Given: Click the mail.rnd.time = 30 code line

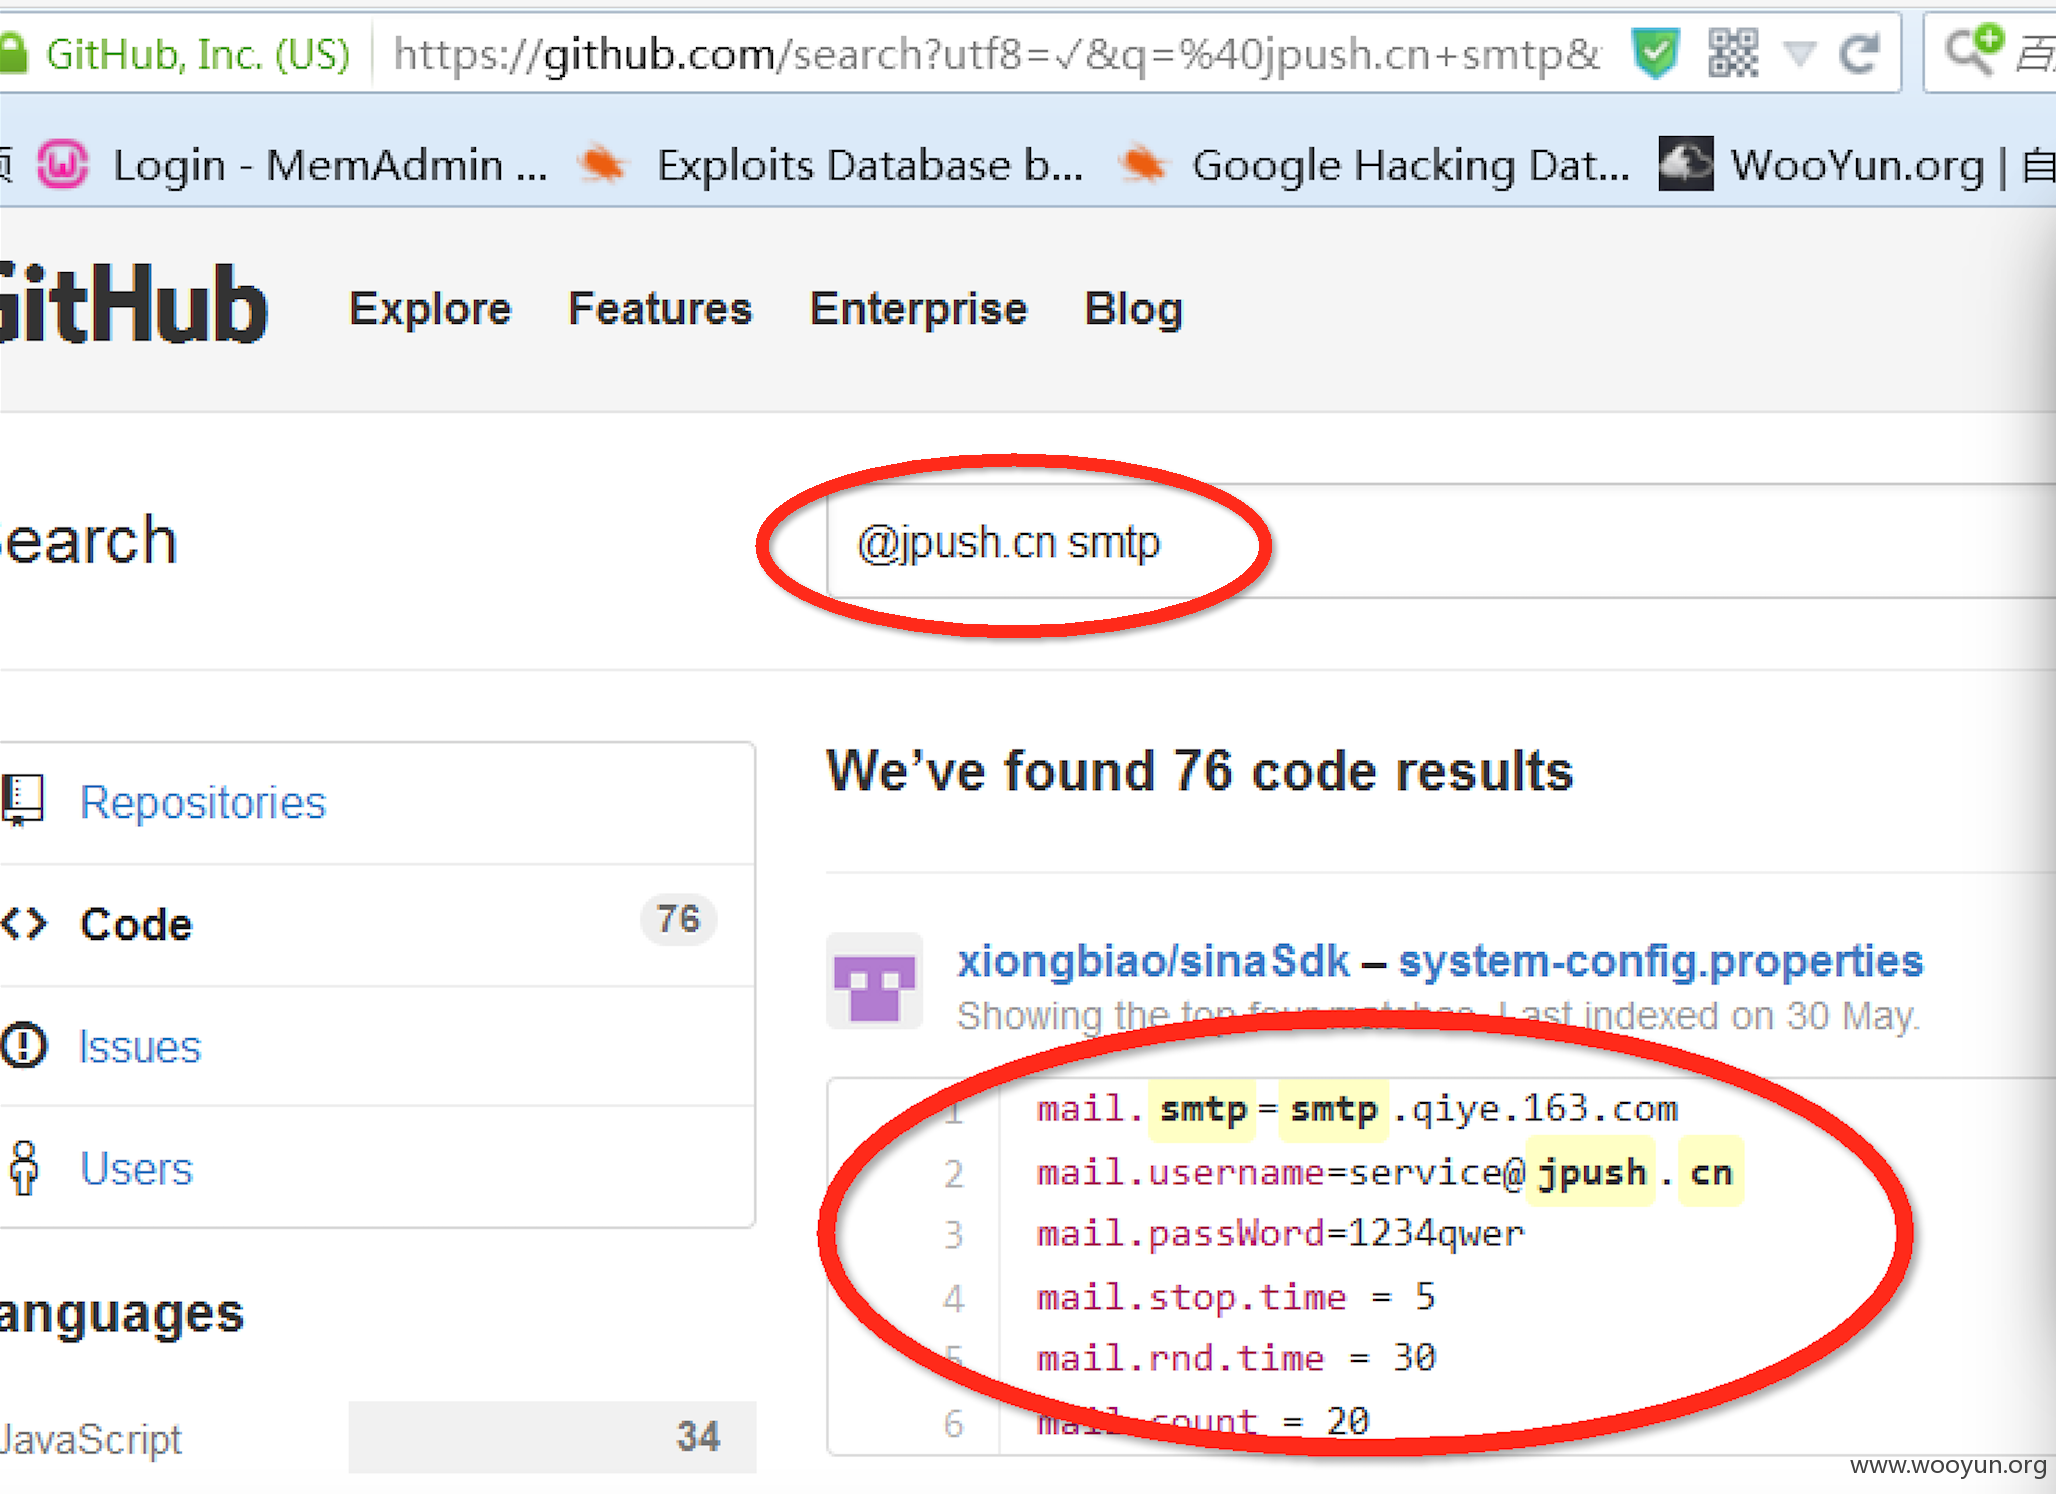Looking at the screenshot, I should click(1236, 1358).
